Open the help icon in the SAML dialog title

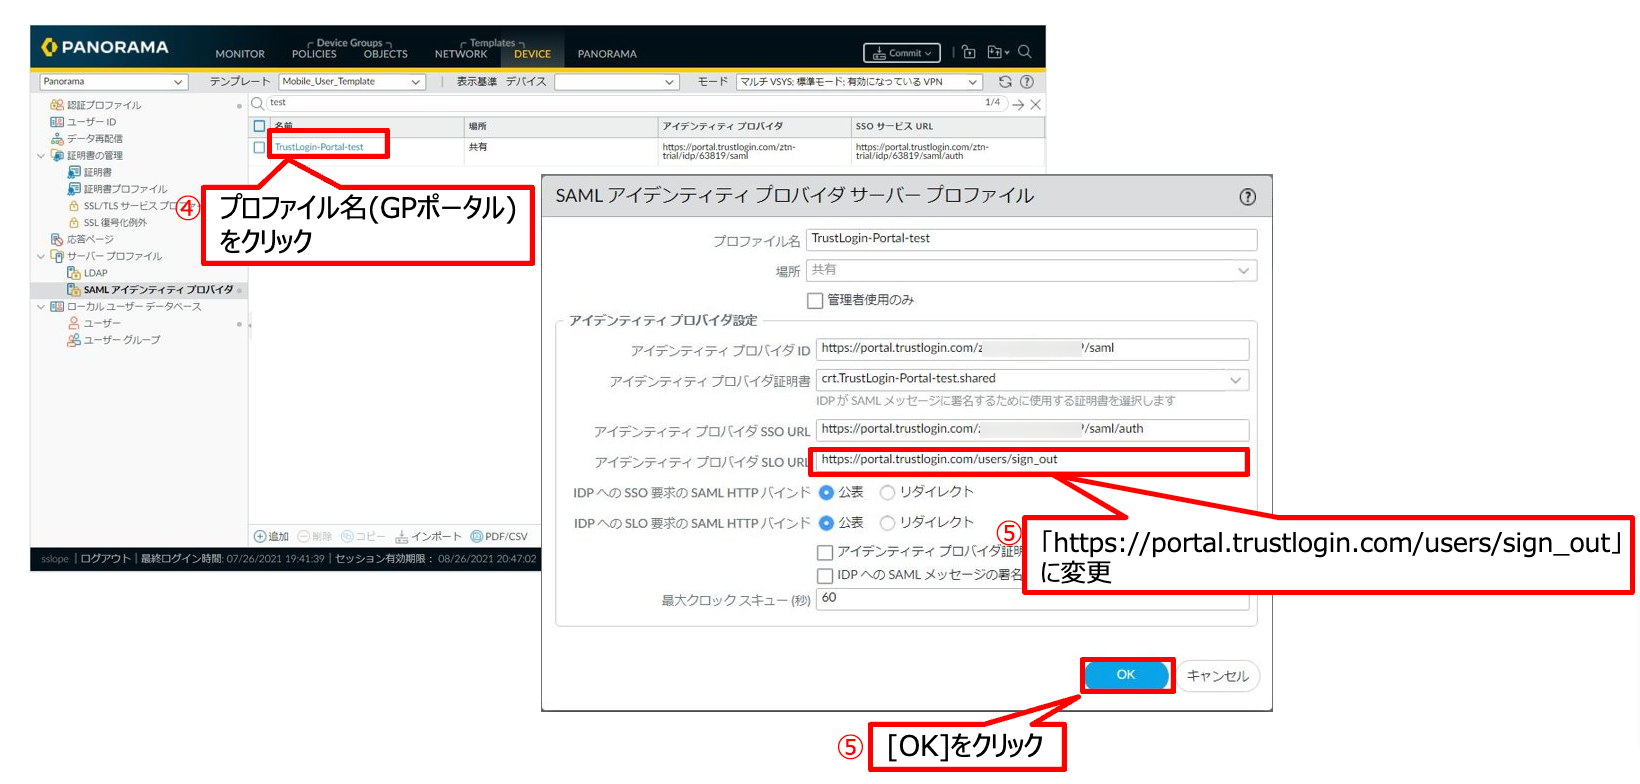[1248, 197]
